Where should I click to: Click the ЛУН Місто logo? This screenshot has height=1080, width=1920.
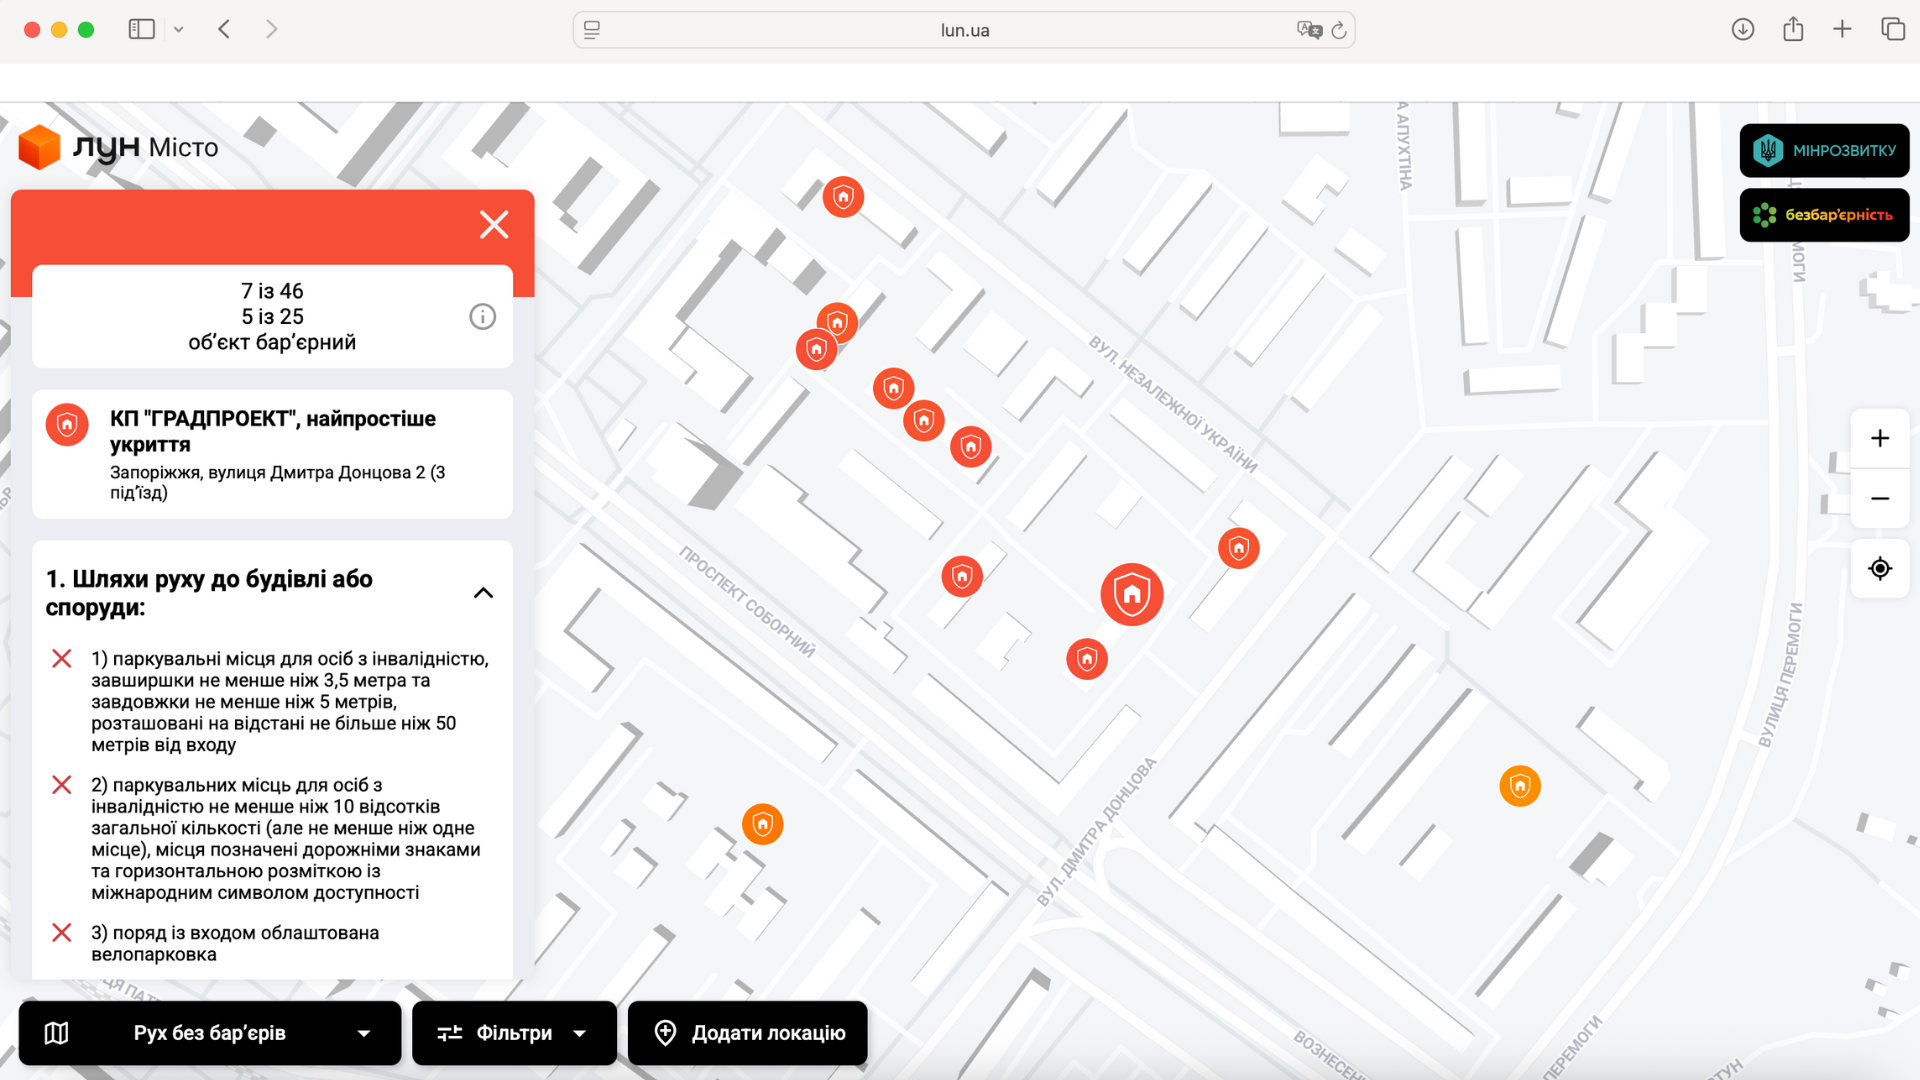[118, 148]
